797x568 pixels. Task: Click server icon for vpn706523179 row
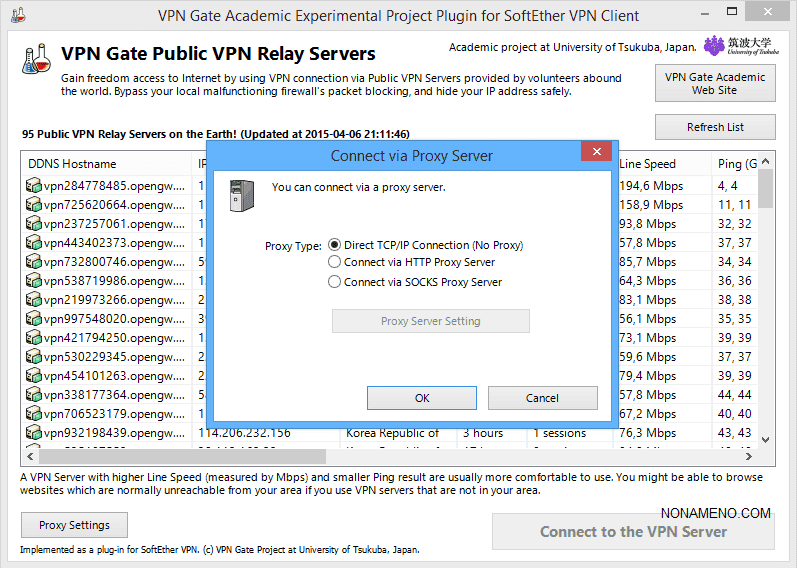coord(34,414)
